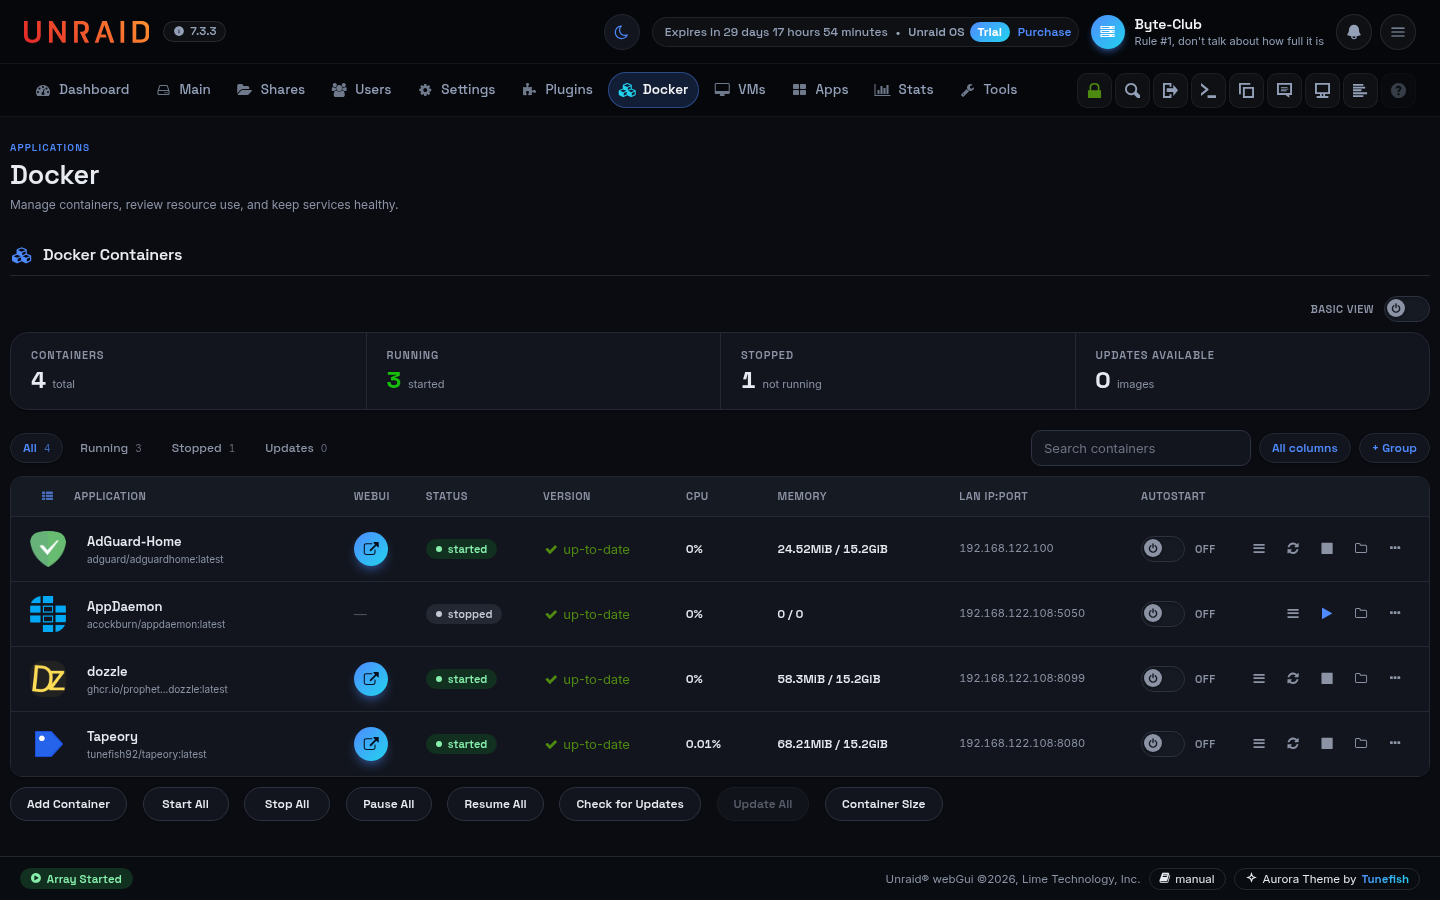
Task: Show more actions for Tapeory via the ellipsis
Action: (1395, 743)
